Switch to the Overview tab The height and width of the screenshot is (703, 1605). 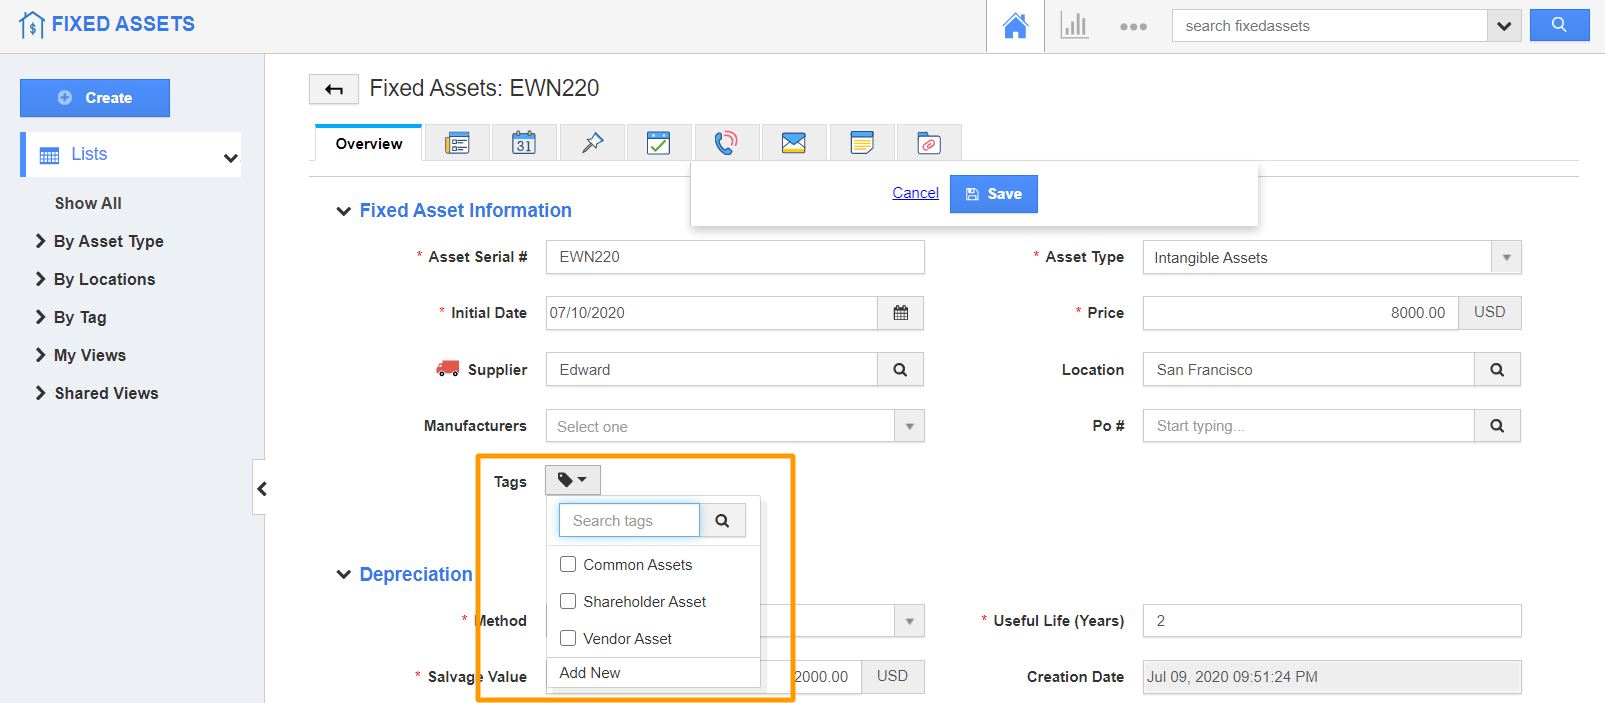tap(369, 143)
